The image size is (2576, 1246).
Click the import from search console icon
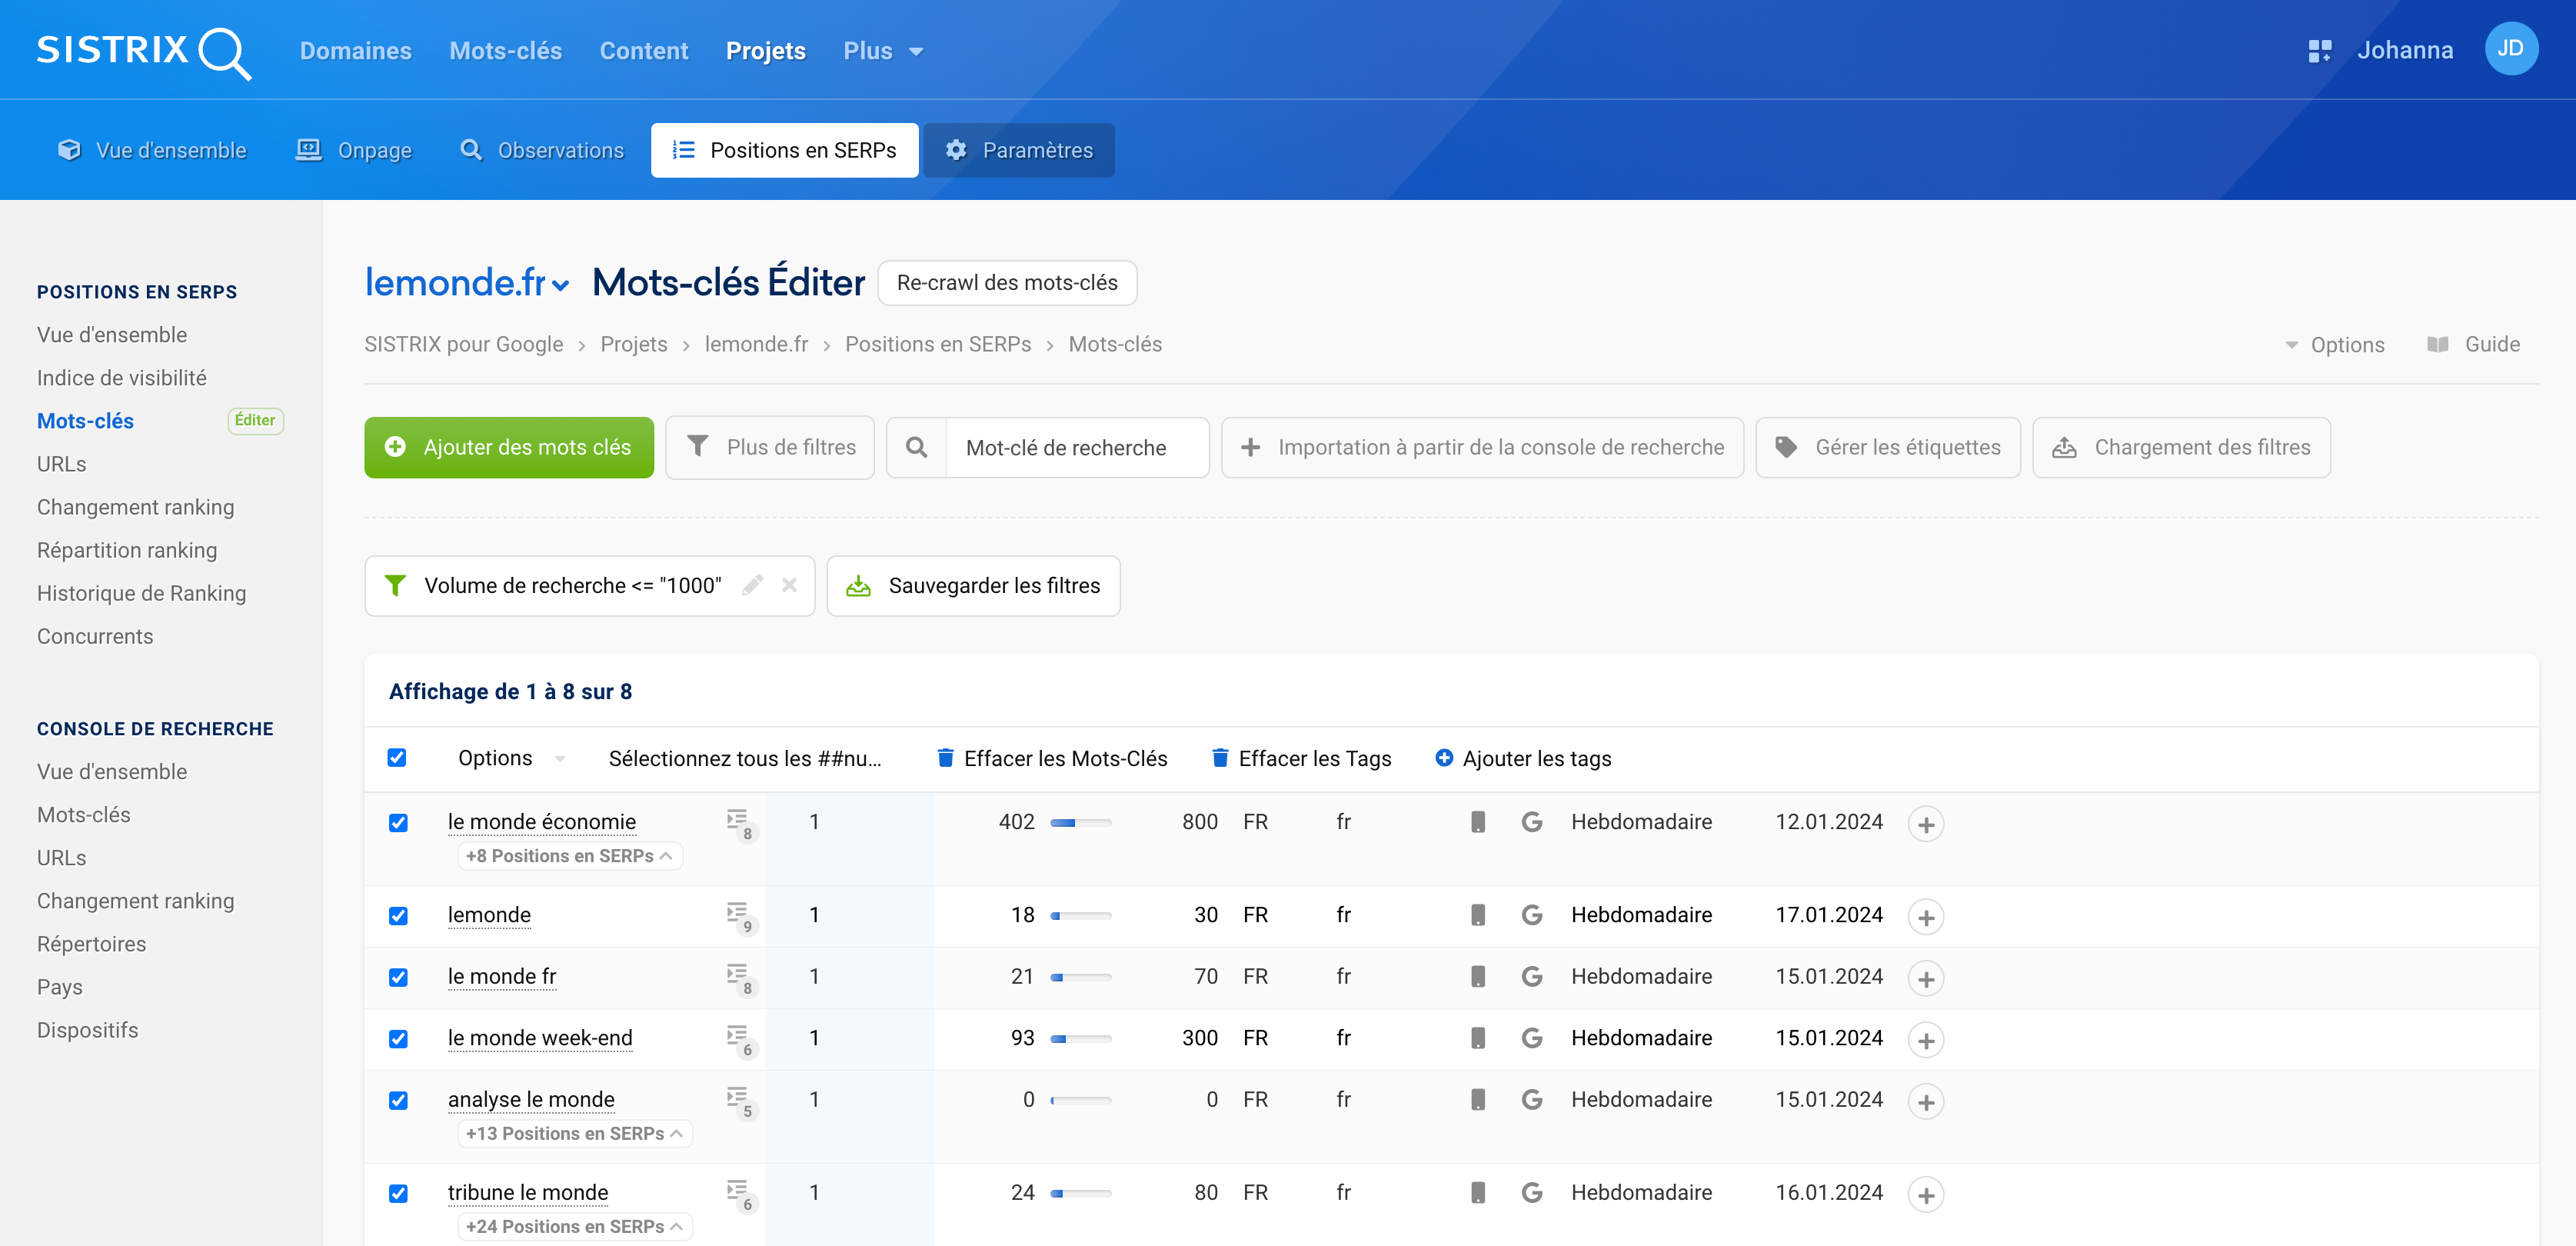pos(1252,447)
